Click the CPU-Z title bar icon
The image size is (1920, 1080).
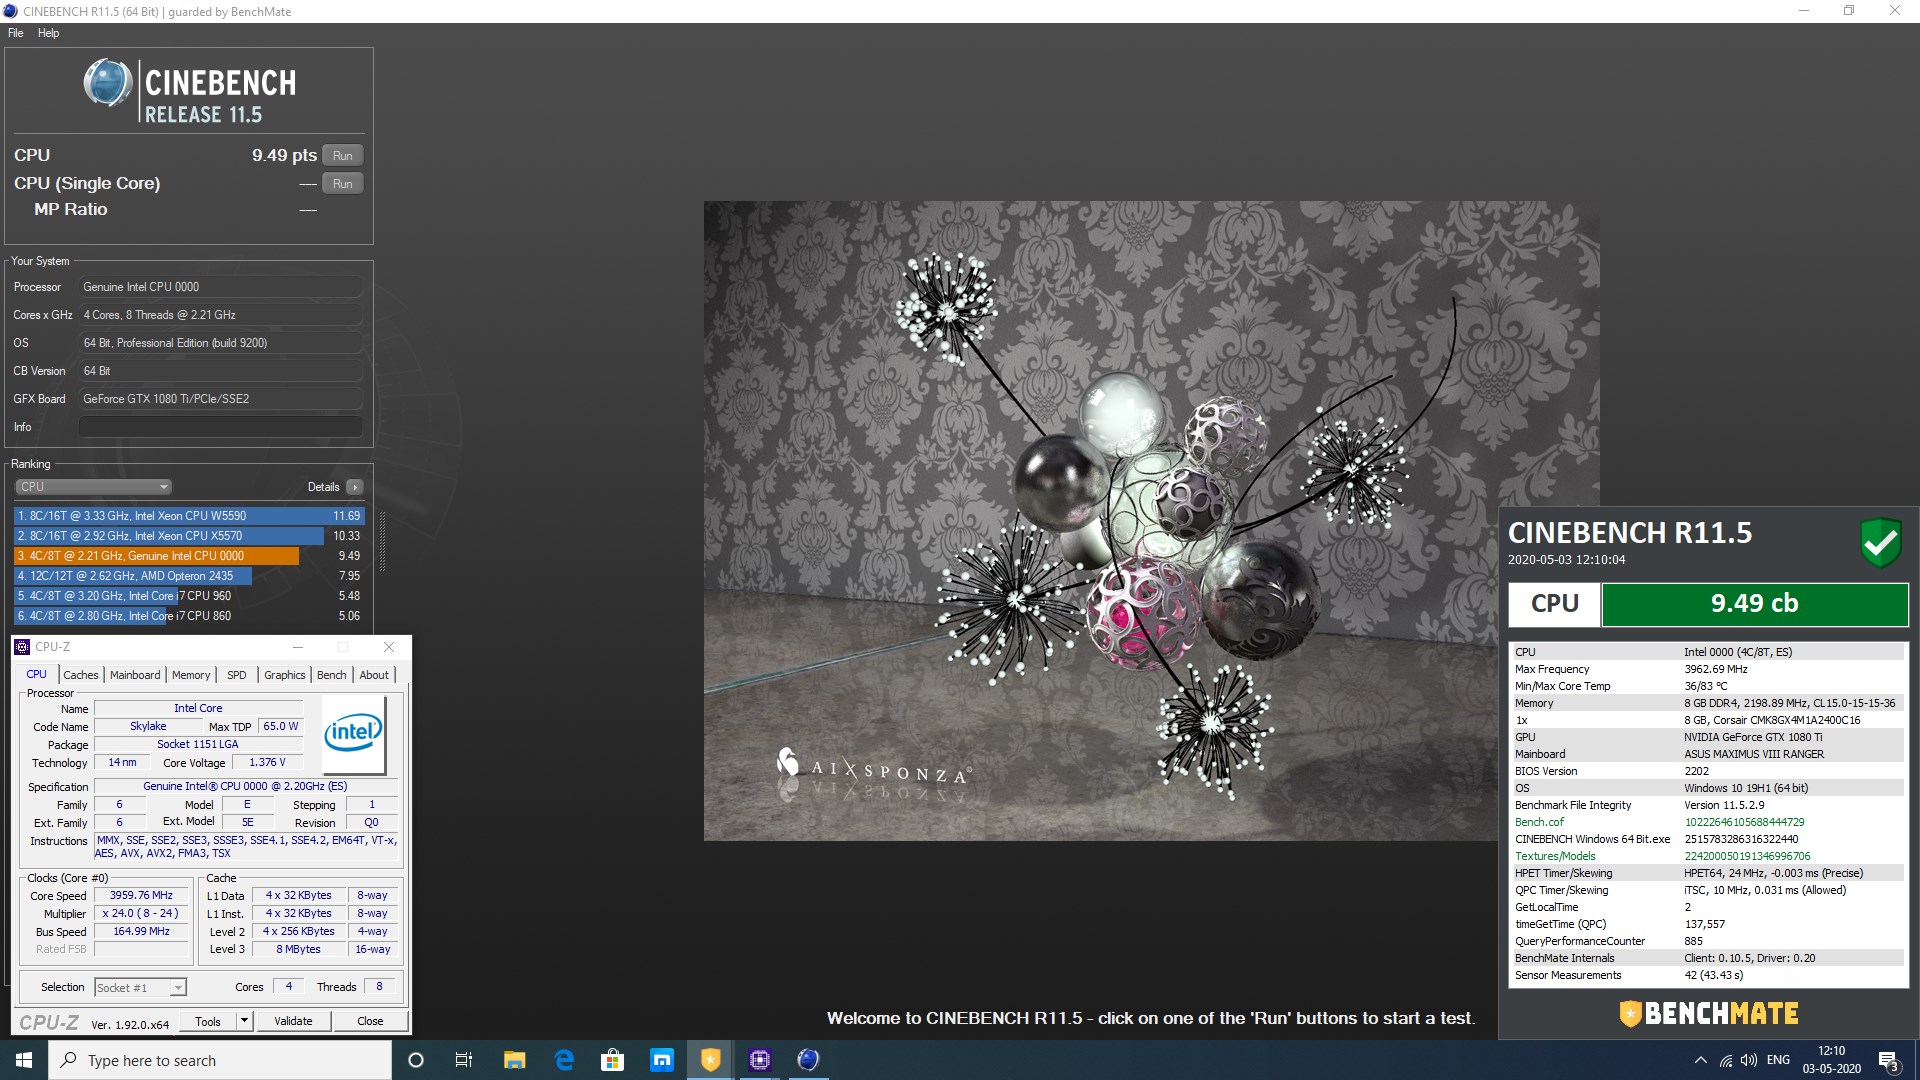(x=23, y=647)
